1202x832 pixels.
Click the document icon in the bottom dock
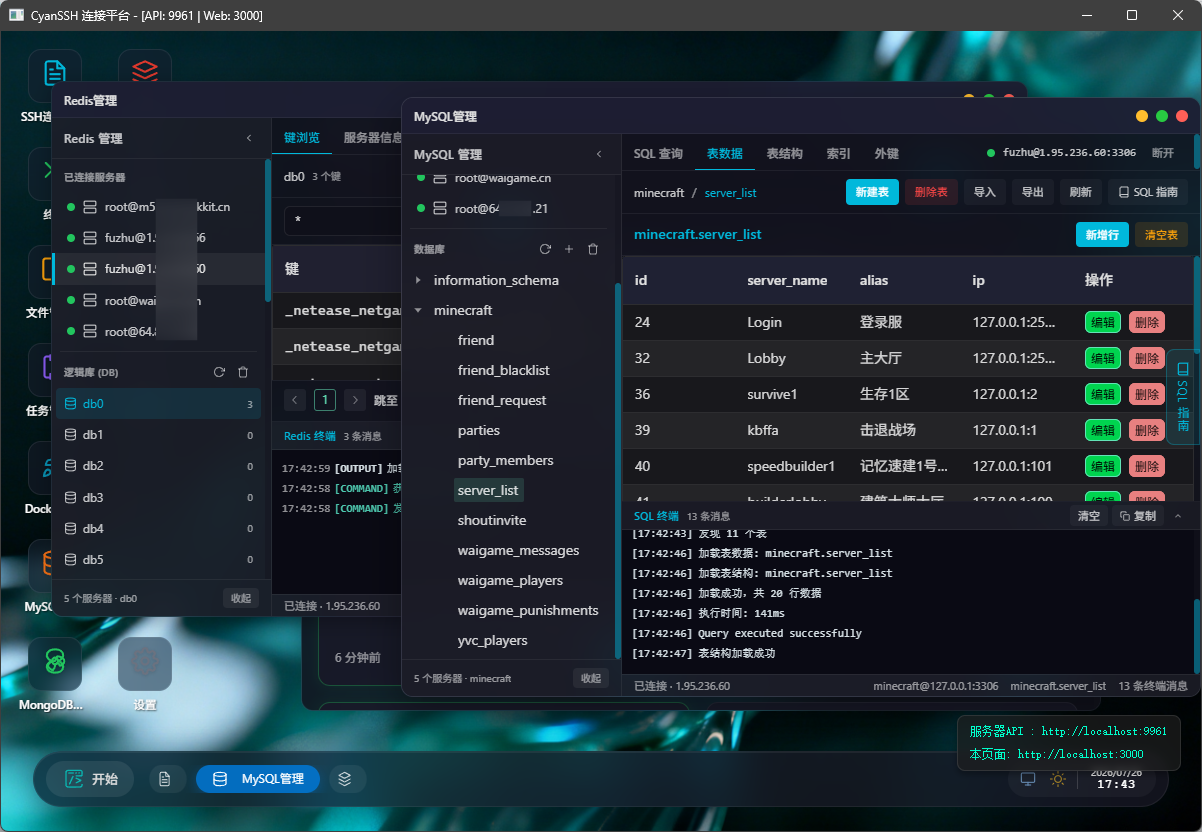tap(168, 779)
